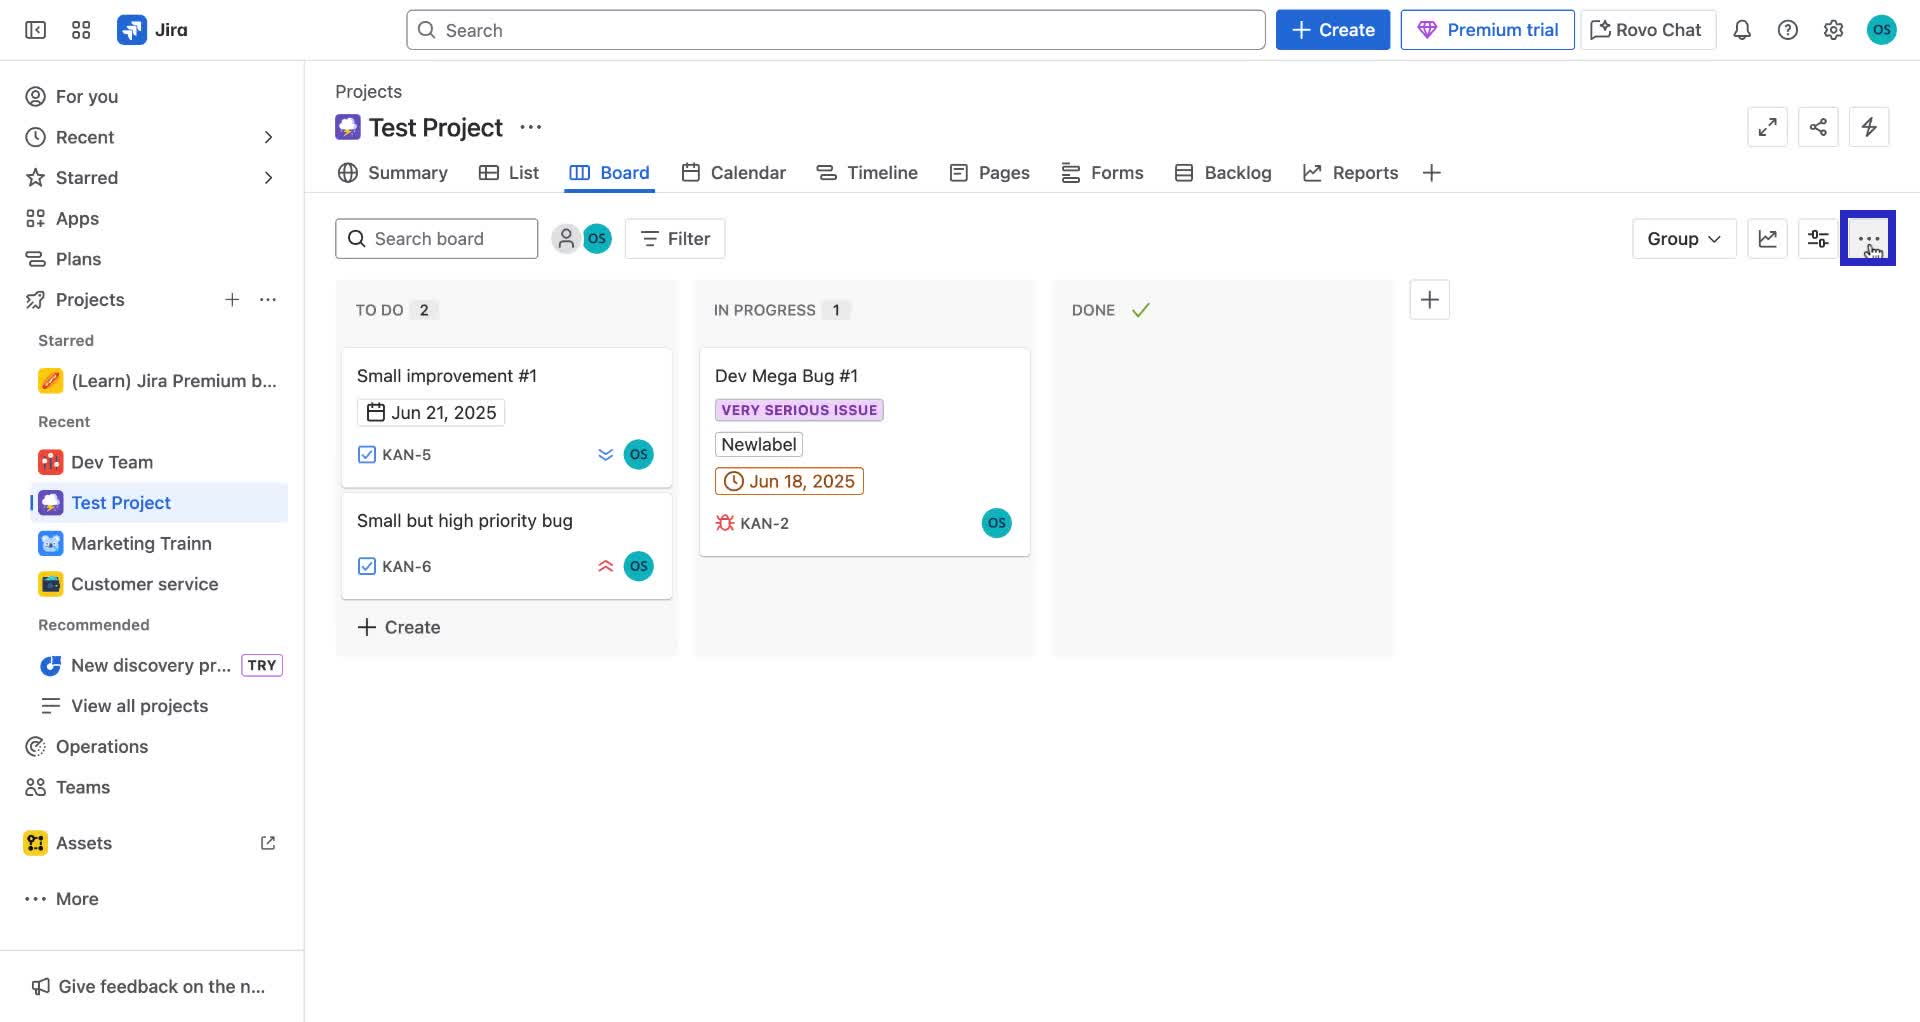This screenshot has width=1920, height=1022.
Task: Enter full screen with the expand icon
Action: click(1767, 127)
